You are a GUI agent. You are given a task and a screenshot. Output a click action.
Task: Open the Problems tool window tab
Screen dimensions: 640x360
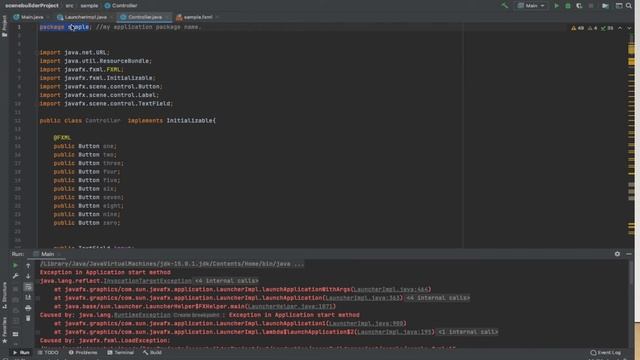83,352
